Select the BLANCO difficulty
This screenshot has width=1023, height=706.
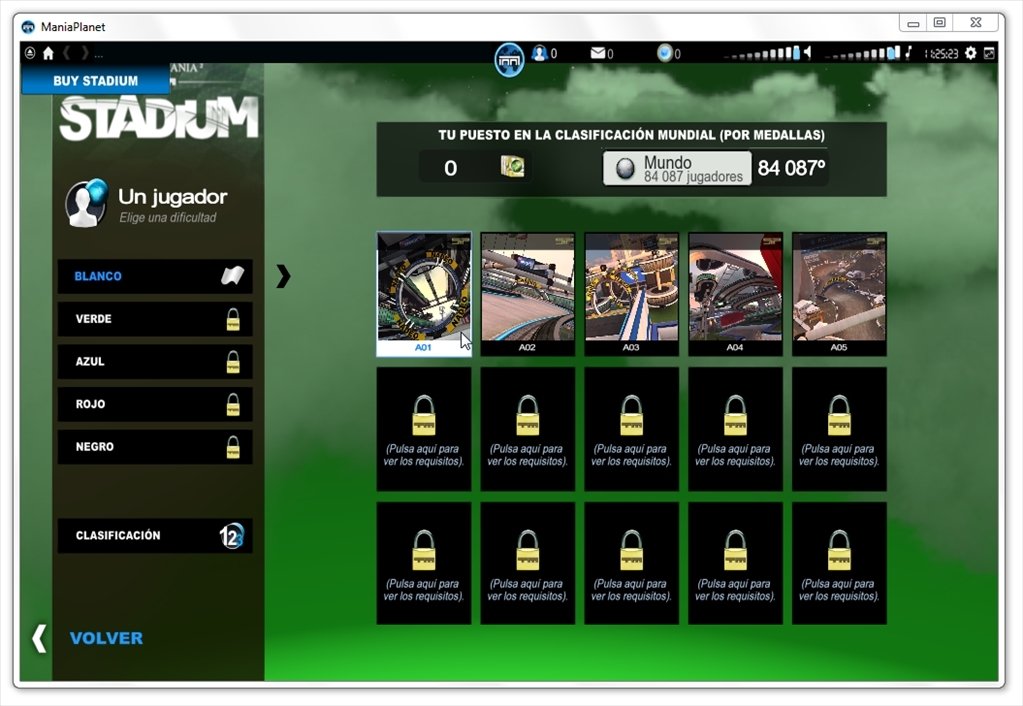(155, 276)
